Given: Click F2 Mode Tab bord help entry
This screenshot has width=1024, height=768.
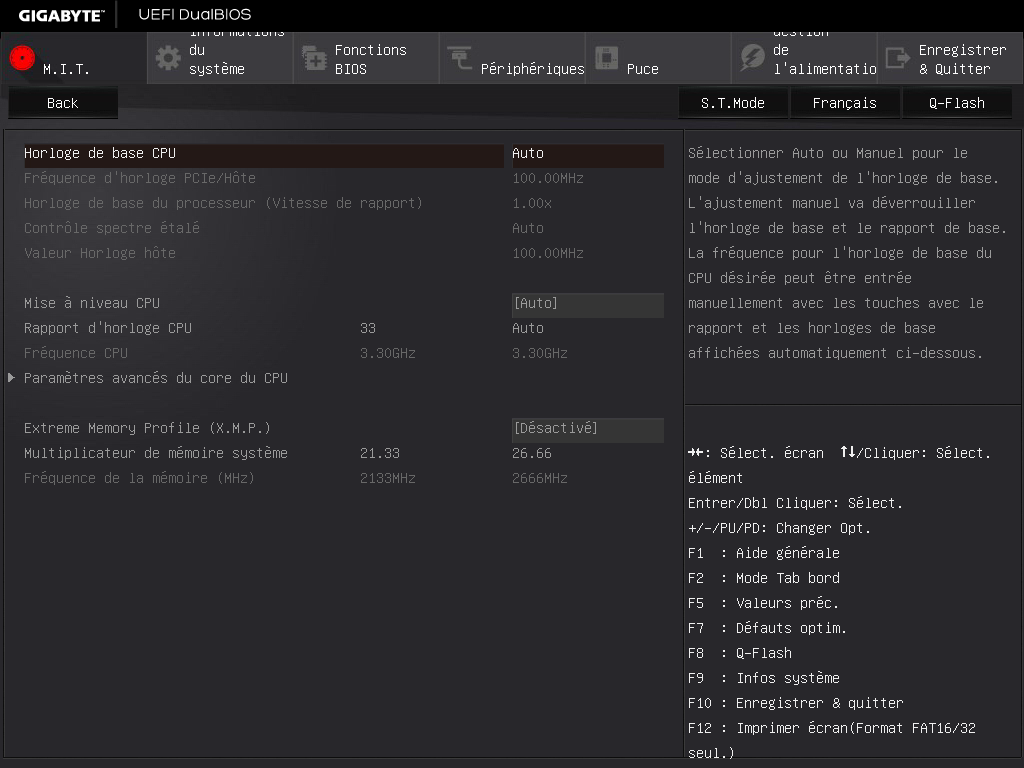Looking at the screenshot, I should 763,579.
